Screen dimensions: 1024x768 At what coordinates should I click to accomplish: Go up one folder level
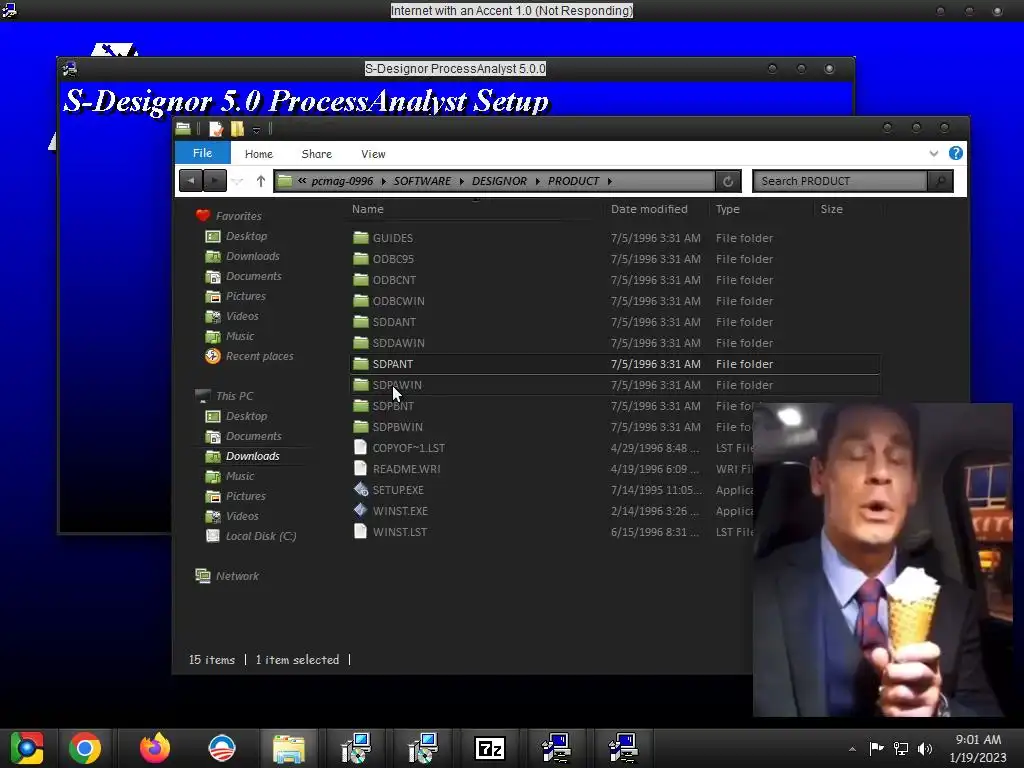click(x=261, y=181)
